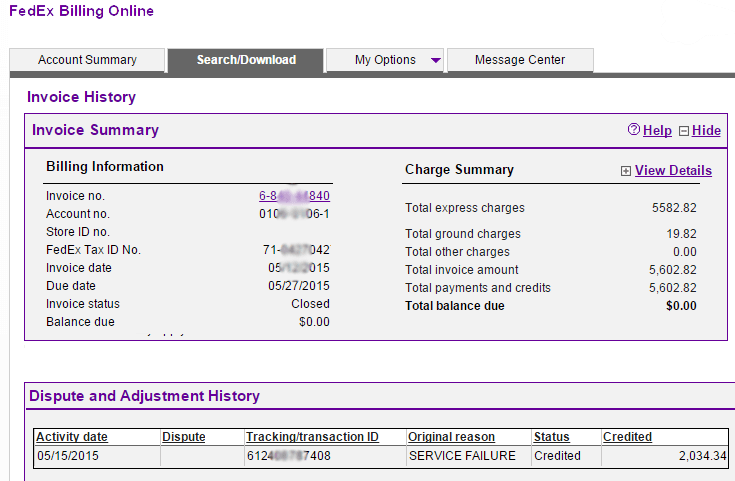Click the Invoice History heading

click(82, 97)
